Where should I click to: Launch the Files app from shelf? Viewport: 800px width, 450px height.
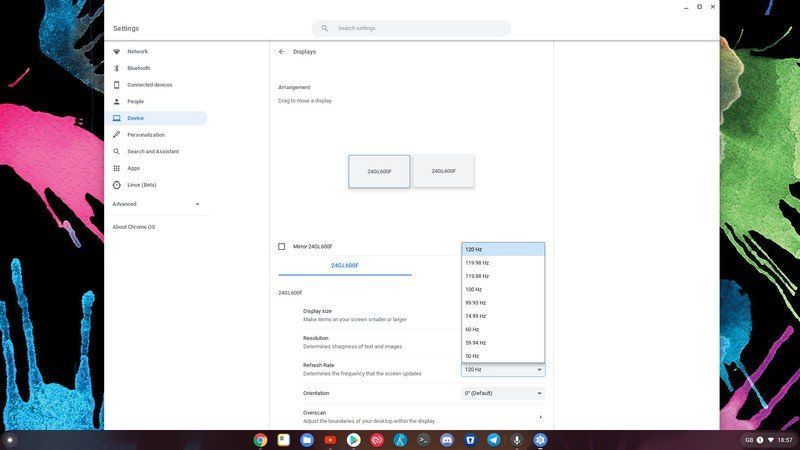307,440
